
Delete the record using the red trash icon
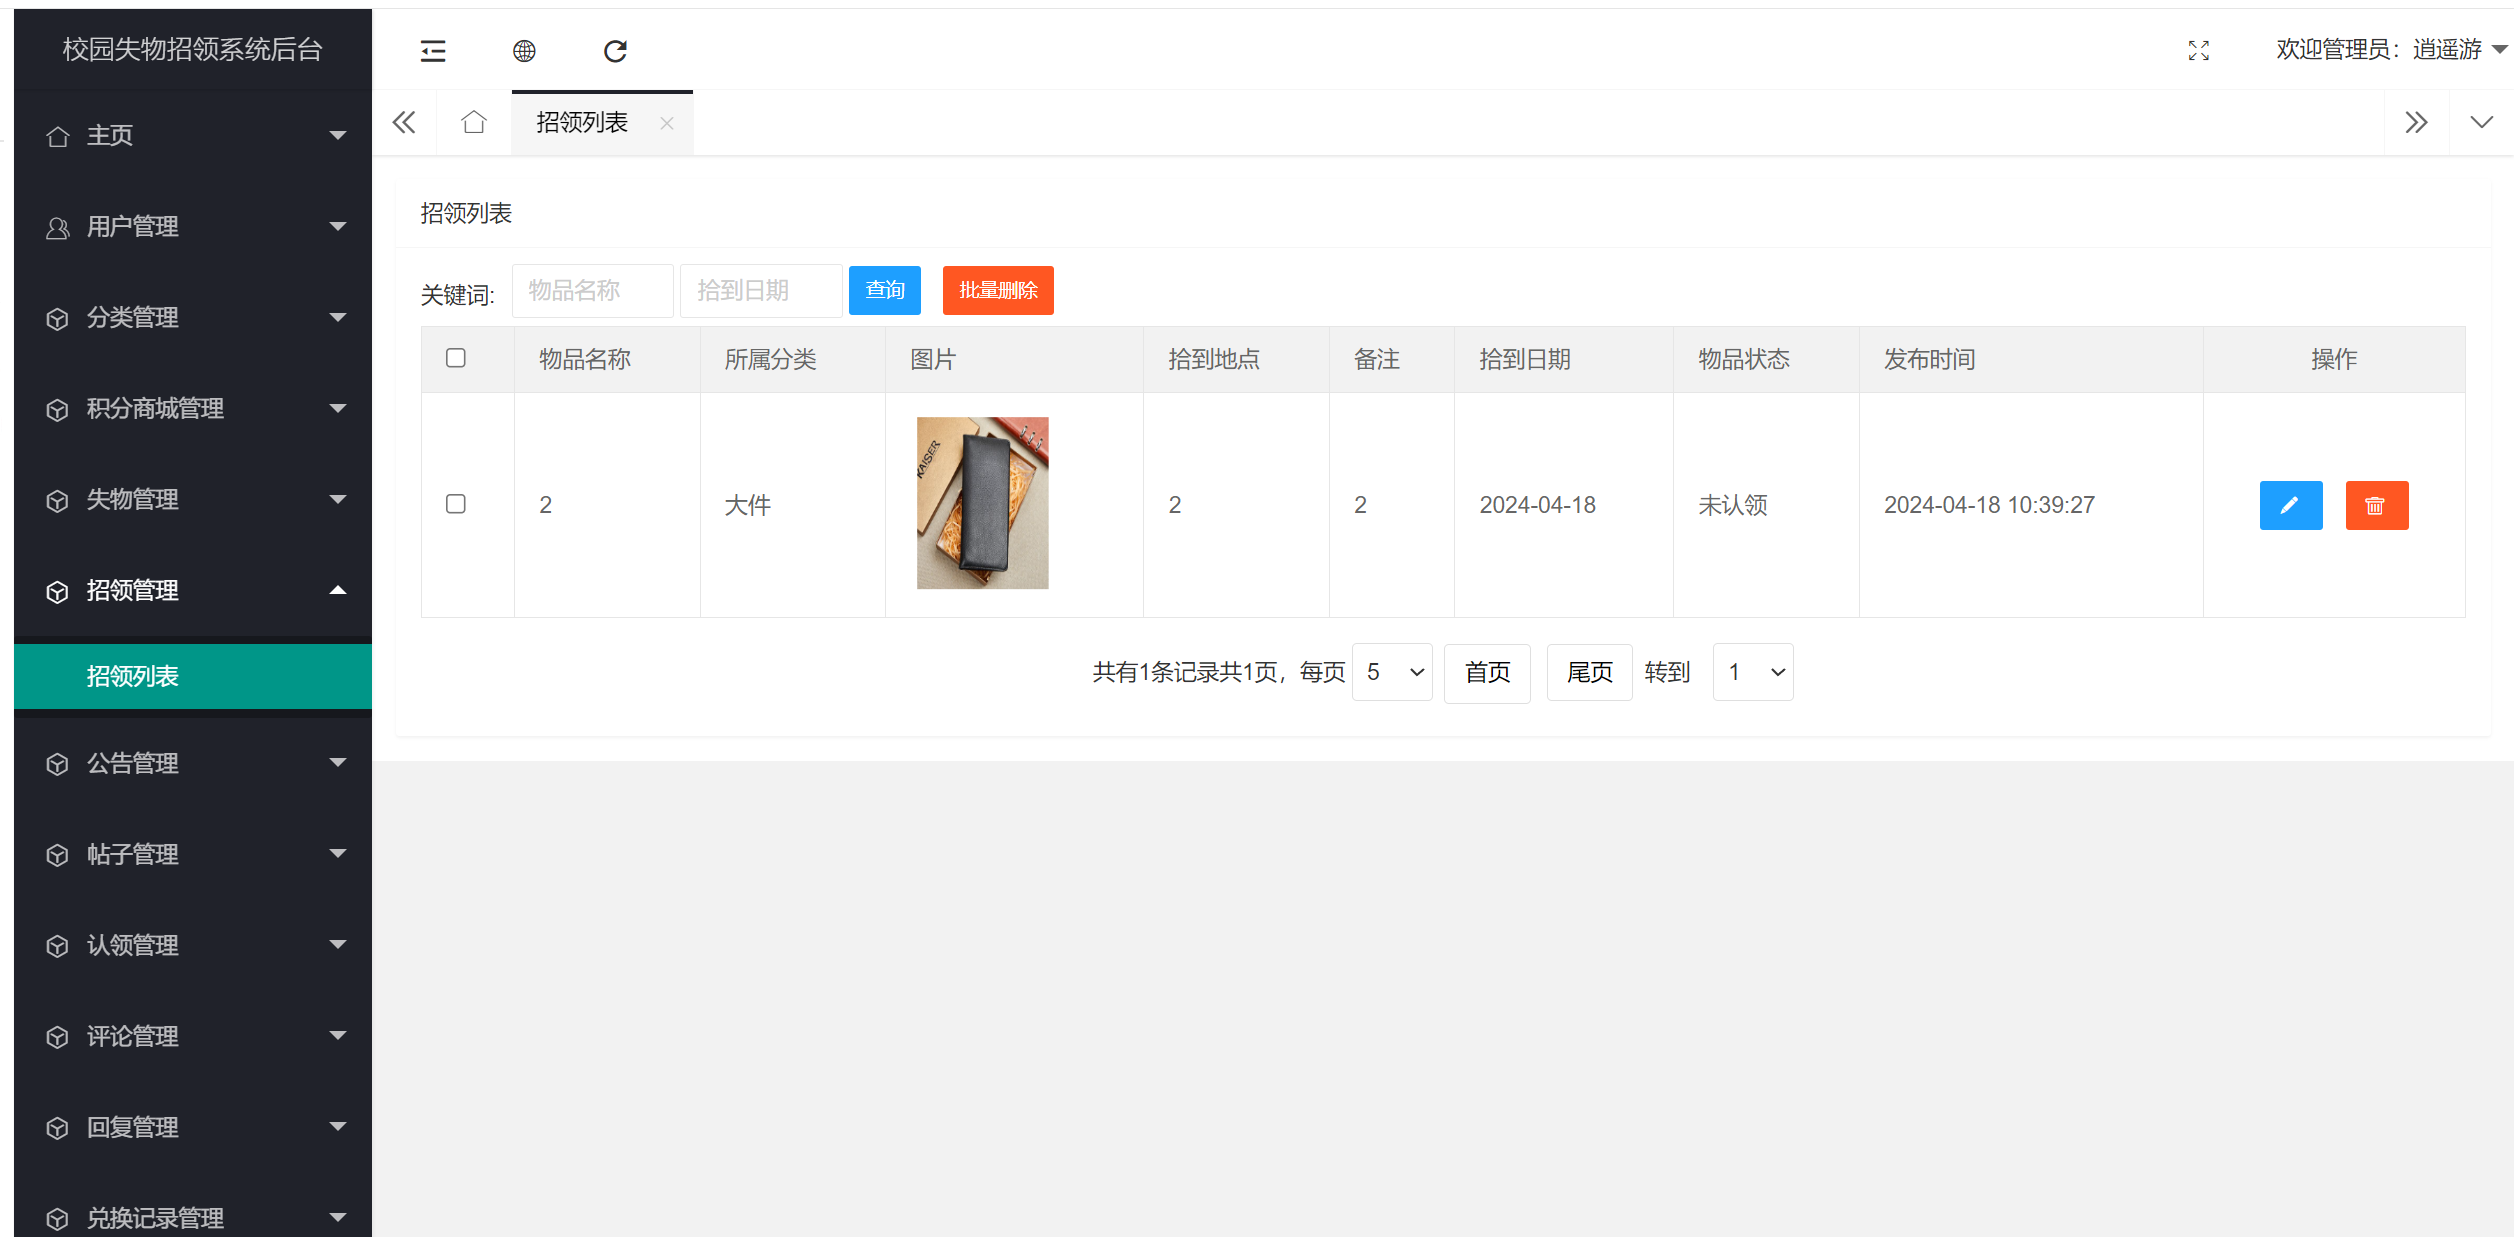point(2377,505)
